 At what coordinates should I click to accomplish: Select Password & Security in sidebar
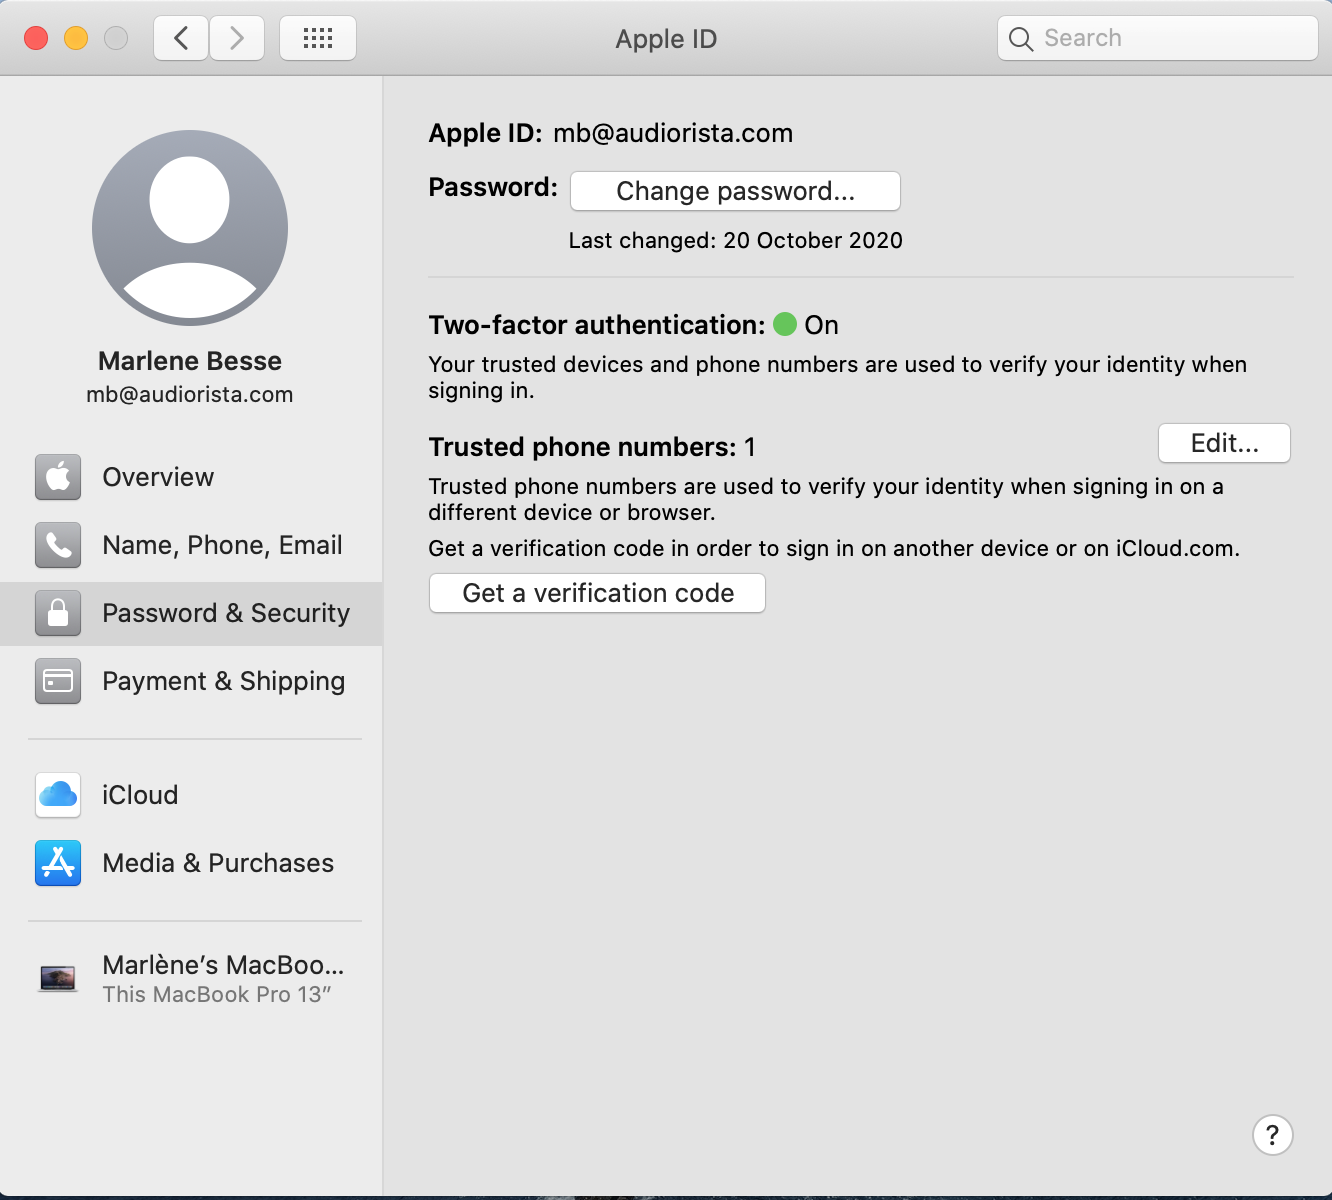pyautogui.click(x=191, y=613)
